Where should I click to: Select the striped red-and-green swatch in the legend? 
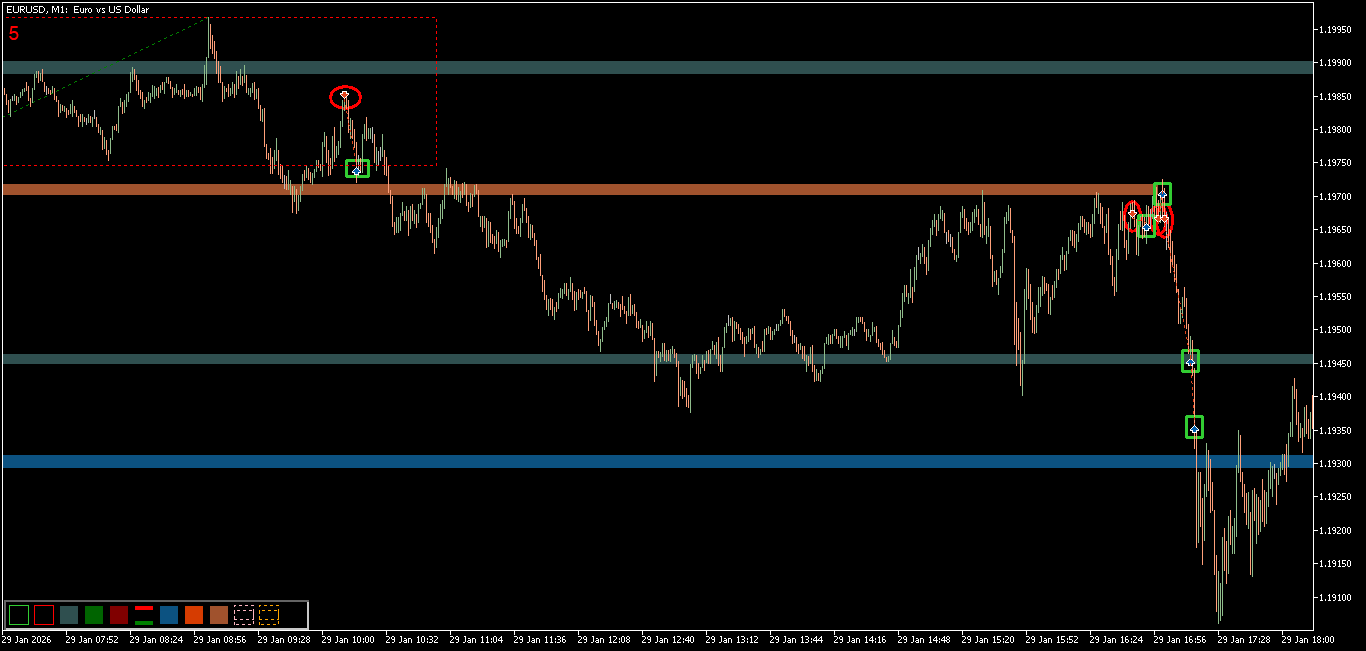143,616
